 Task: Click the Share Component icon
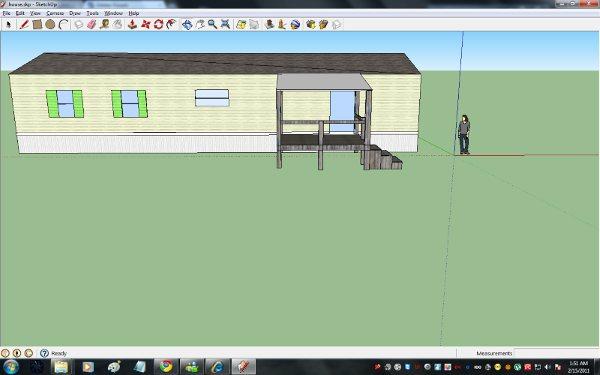coord(337,24)
